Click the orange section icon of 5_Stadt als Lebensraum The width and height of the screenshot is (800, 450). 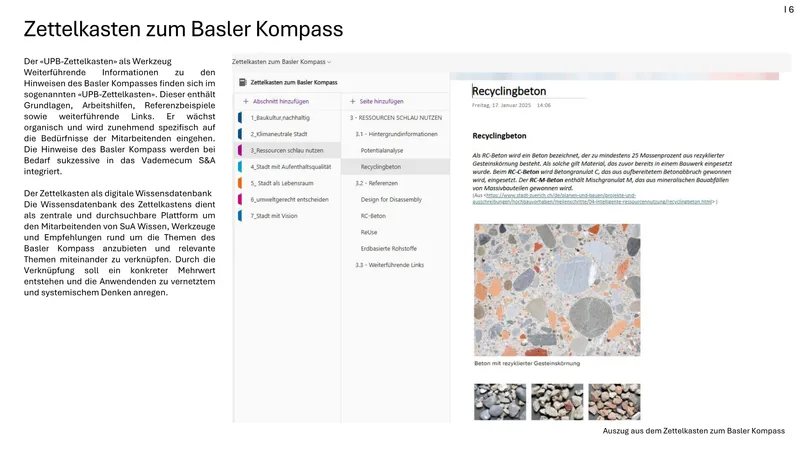tap(241, 183)
